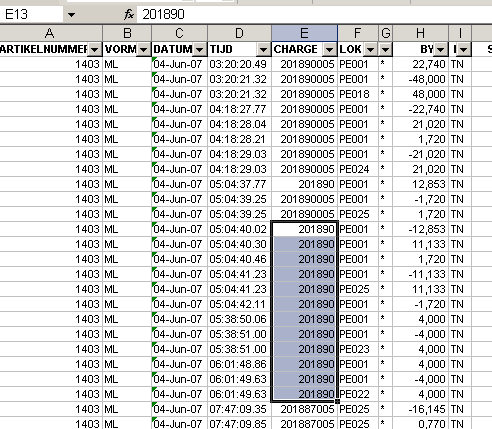Screen dimensions: 492x429
Task: Select the cell with value -48,000
Action: (421, 79)
